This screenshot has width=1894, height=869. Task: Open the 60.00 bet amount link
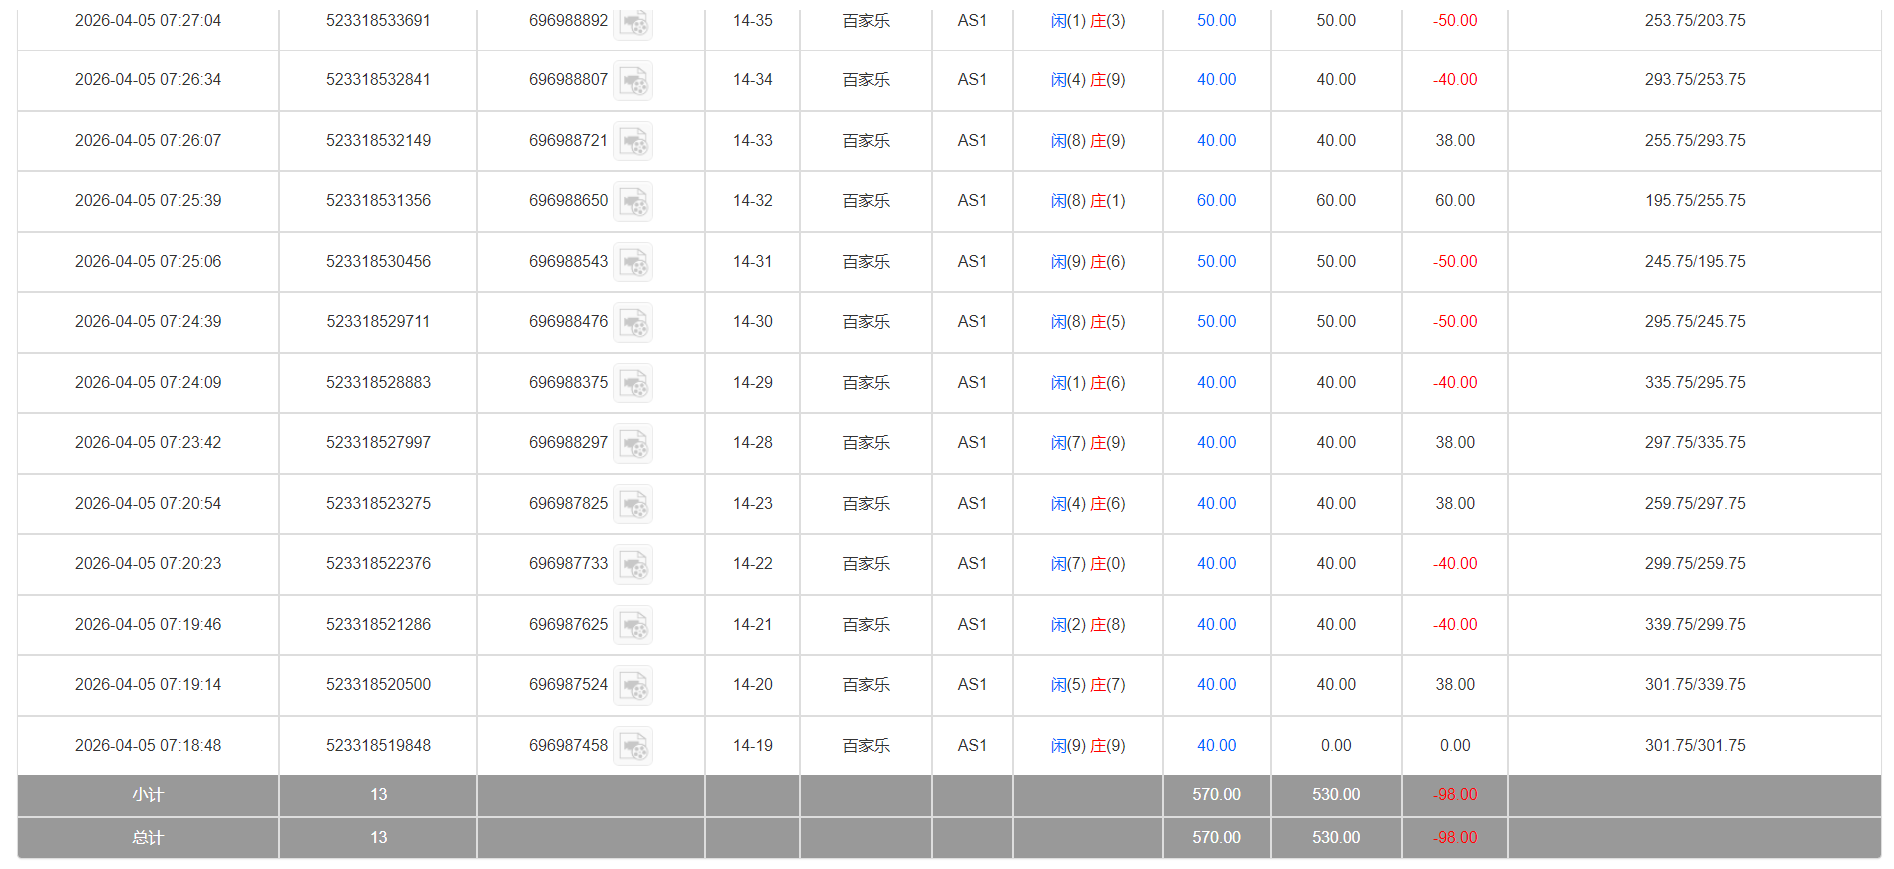tap(1216, 201)
